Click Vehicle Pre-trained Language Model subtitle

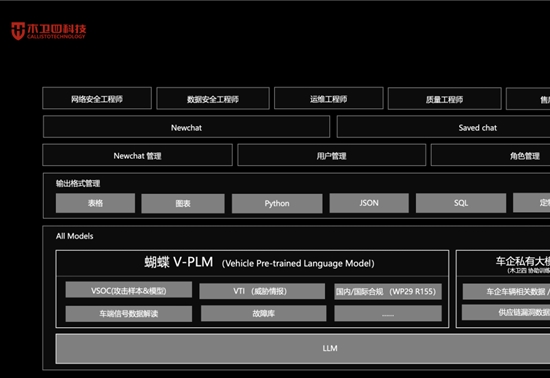point(298,263)
